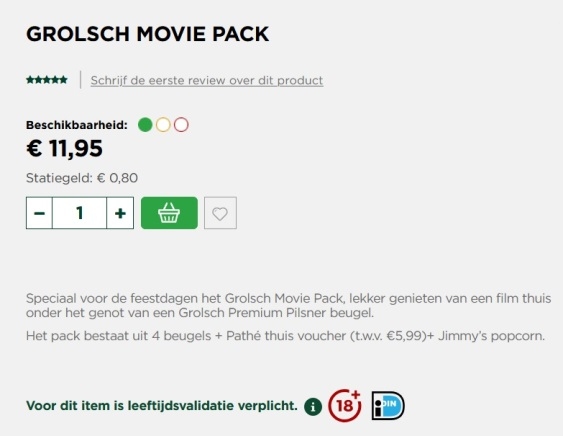Click the Statiegeld € 0,80 deposit text
This screenshot has height=436, width=563.
pyautogui.click(x=82, y=178)
